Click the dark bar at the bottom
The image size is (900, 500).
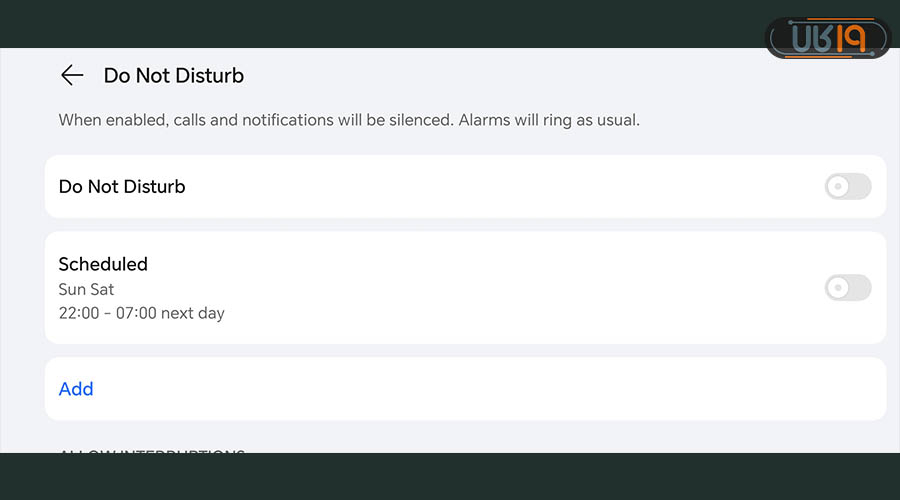click(x=450, y=478)
